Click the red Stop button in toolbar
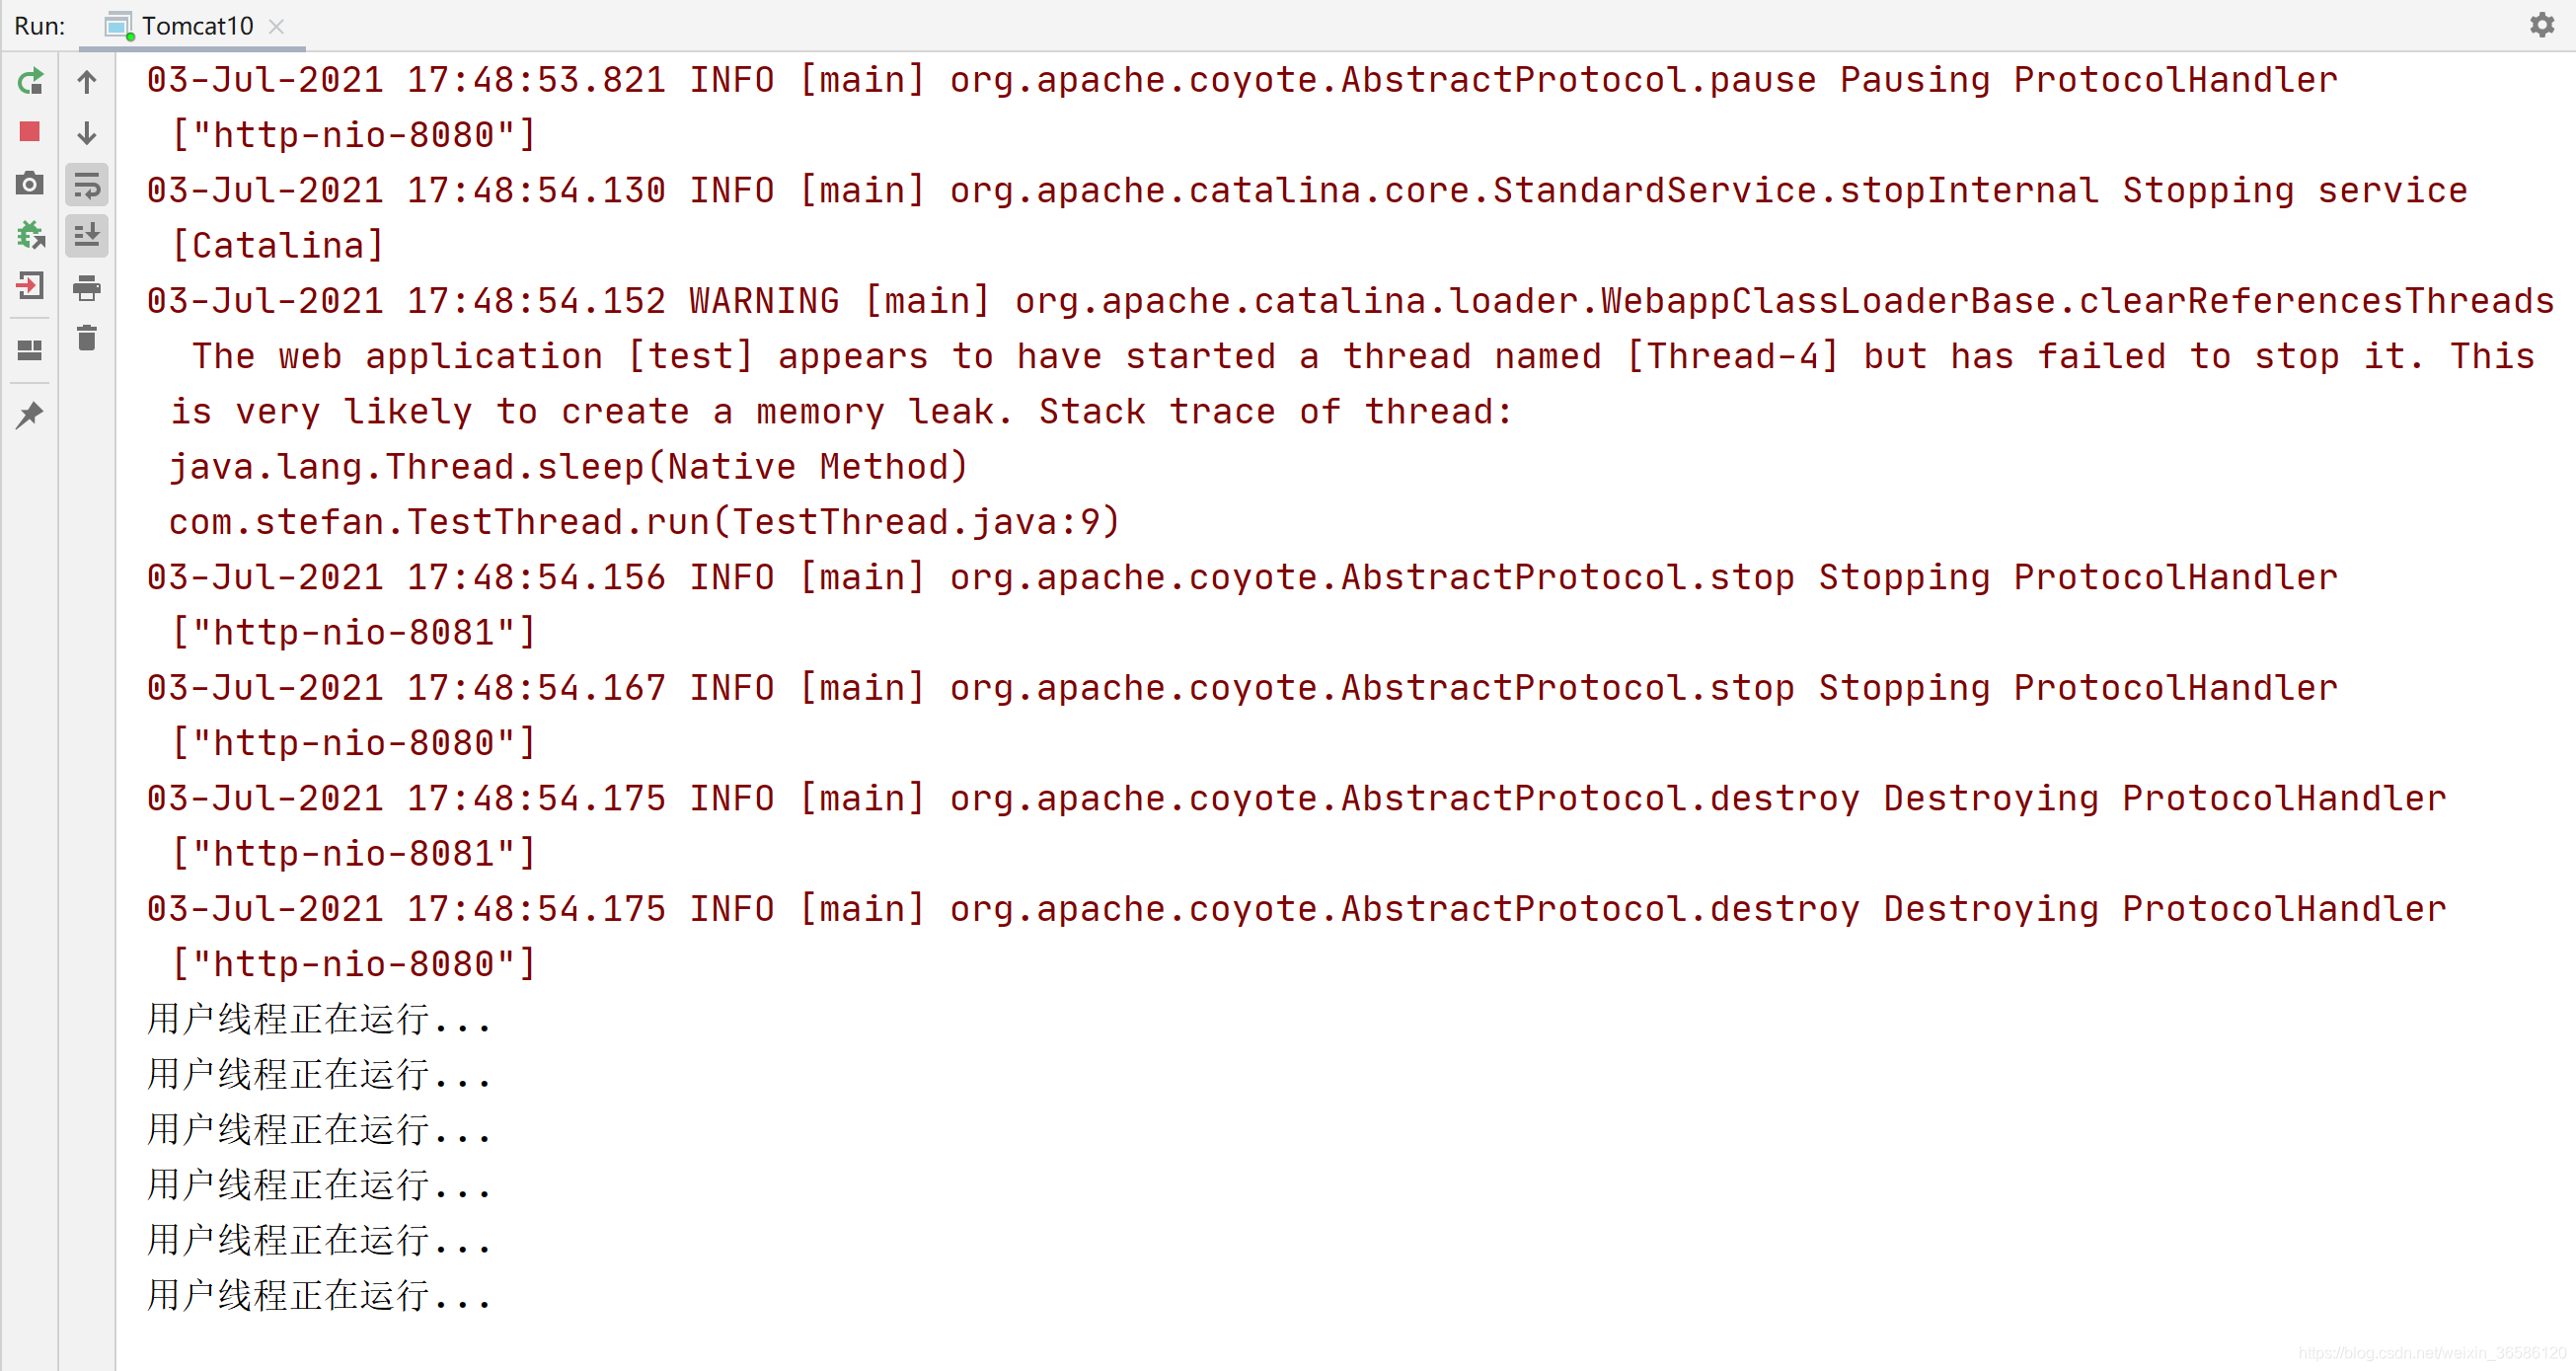Viewport: 2576px width, 1371px height. [29, 133]
